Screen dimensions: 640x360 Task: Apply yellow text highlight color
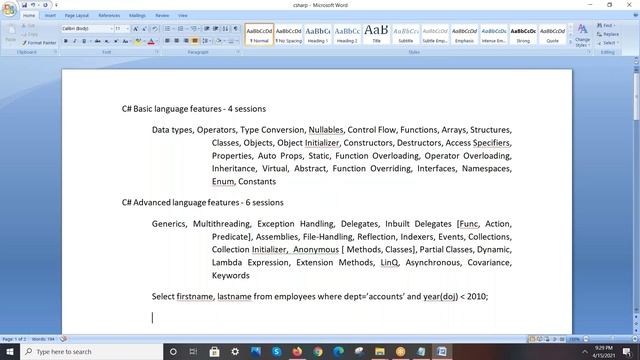point(138,41)
